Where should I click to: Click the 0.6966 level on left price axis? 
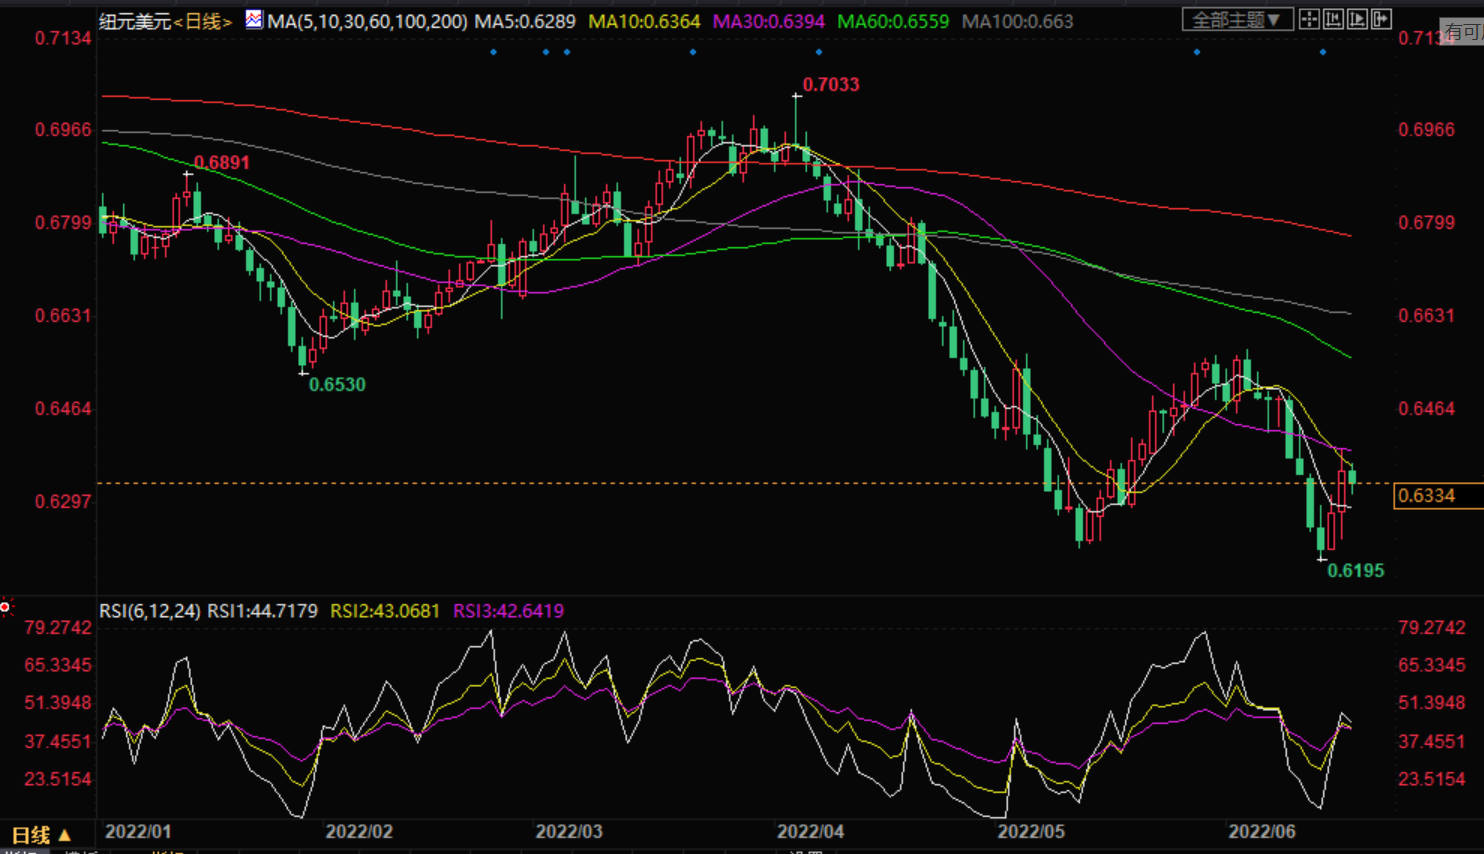coord(63,130)
